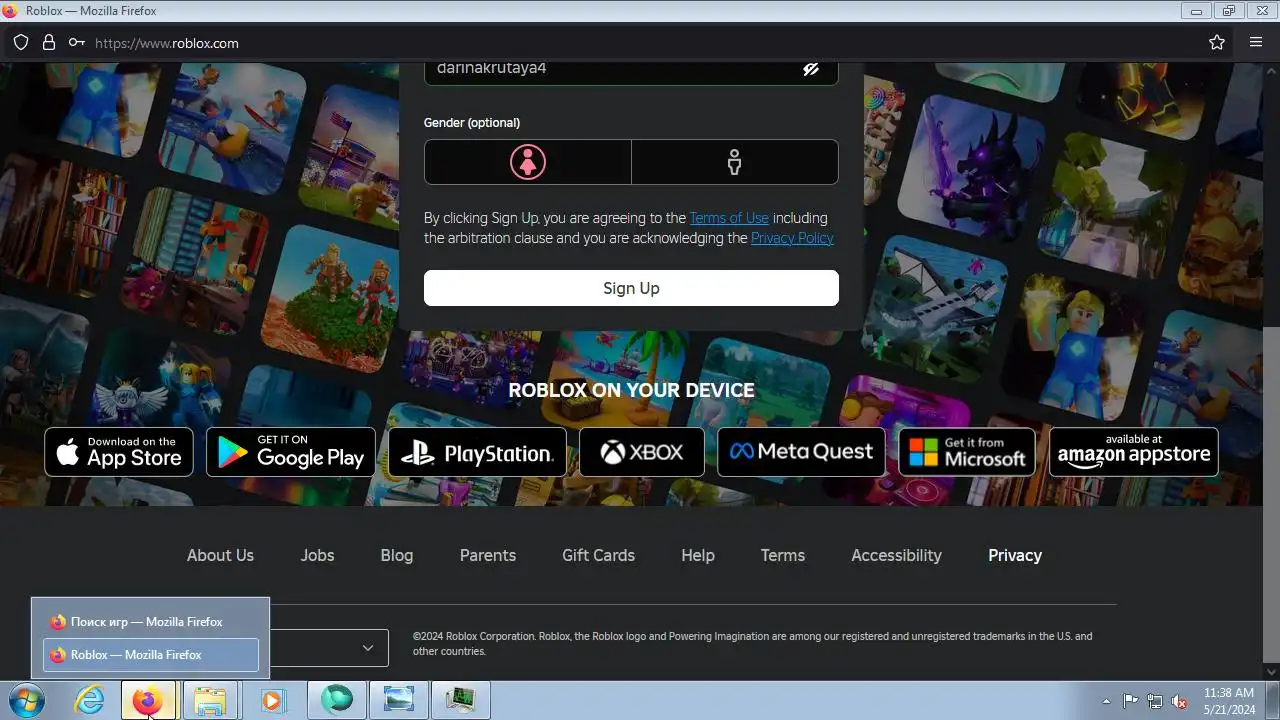
Task: Open Windows Explorer folder taskbar icon
Action: point(210,701)
